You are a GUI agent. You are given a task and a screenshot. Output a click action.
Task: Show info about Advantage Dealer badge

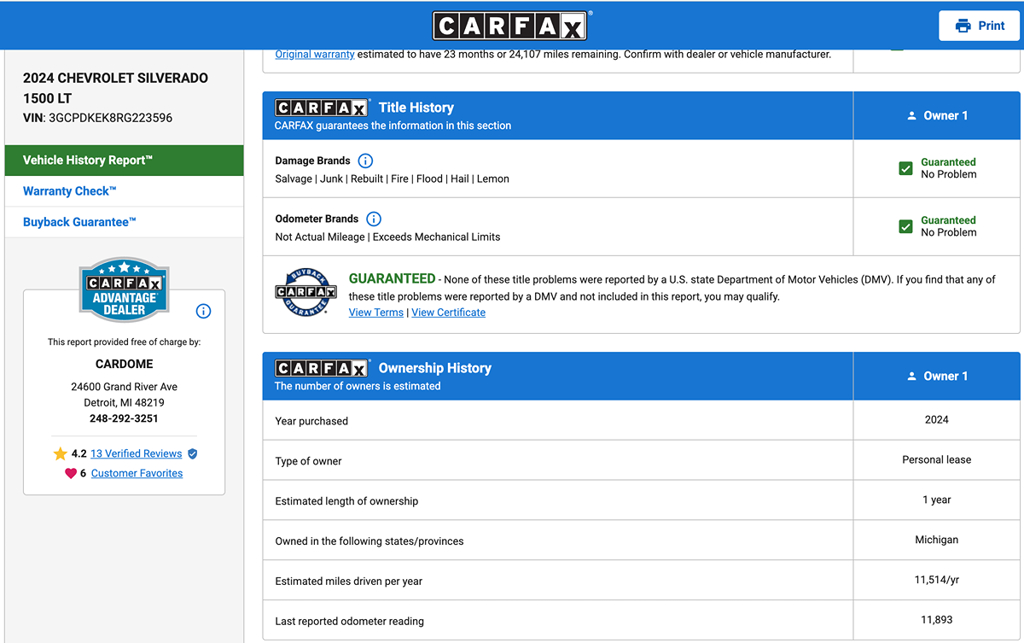203,311
